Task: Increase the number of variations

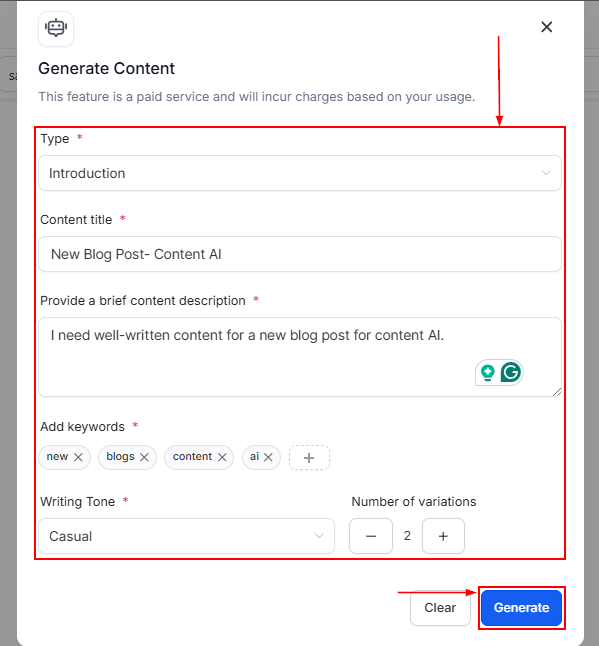Action: pyautogui.click(x=443, y=536)
